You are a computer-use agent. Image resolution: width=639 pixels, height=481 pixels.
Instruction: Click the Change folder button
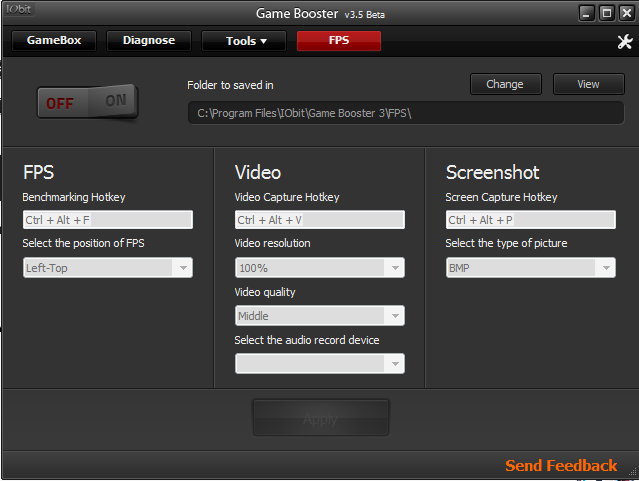506,84
